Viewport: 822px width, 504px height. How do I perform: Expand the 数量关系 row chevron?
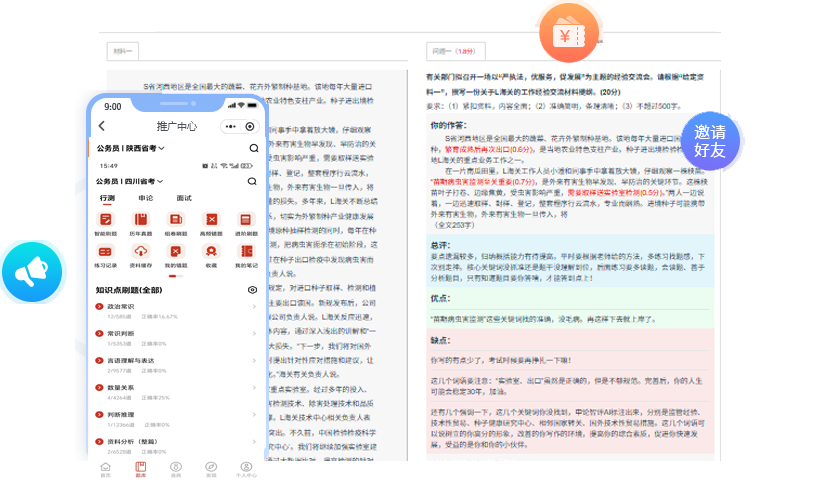(254, 388)
